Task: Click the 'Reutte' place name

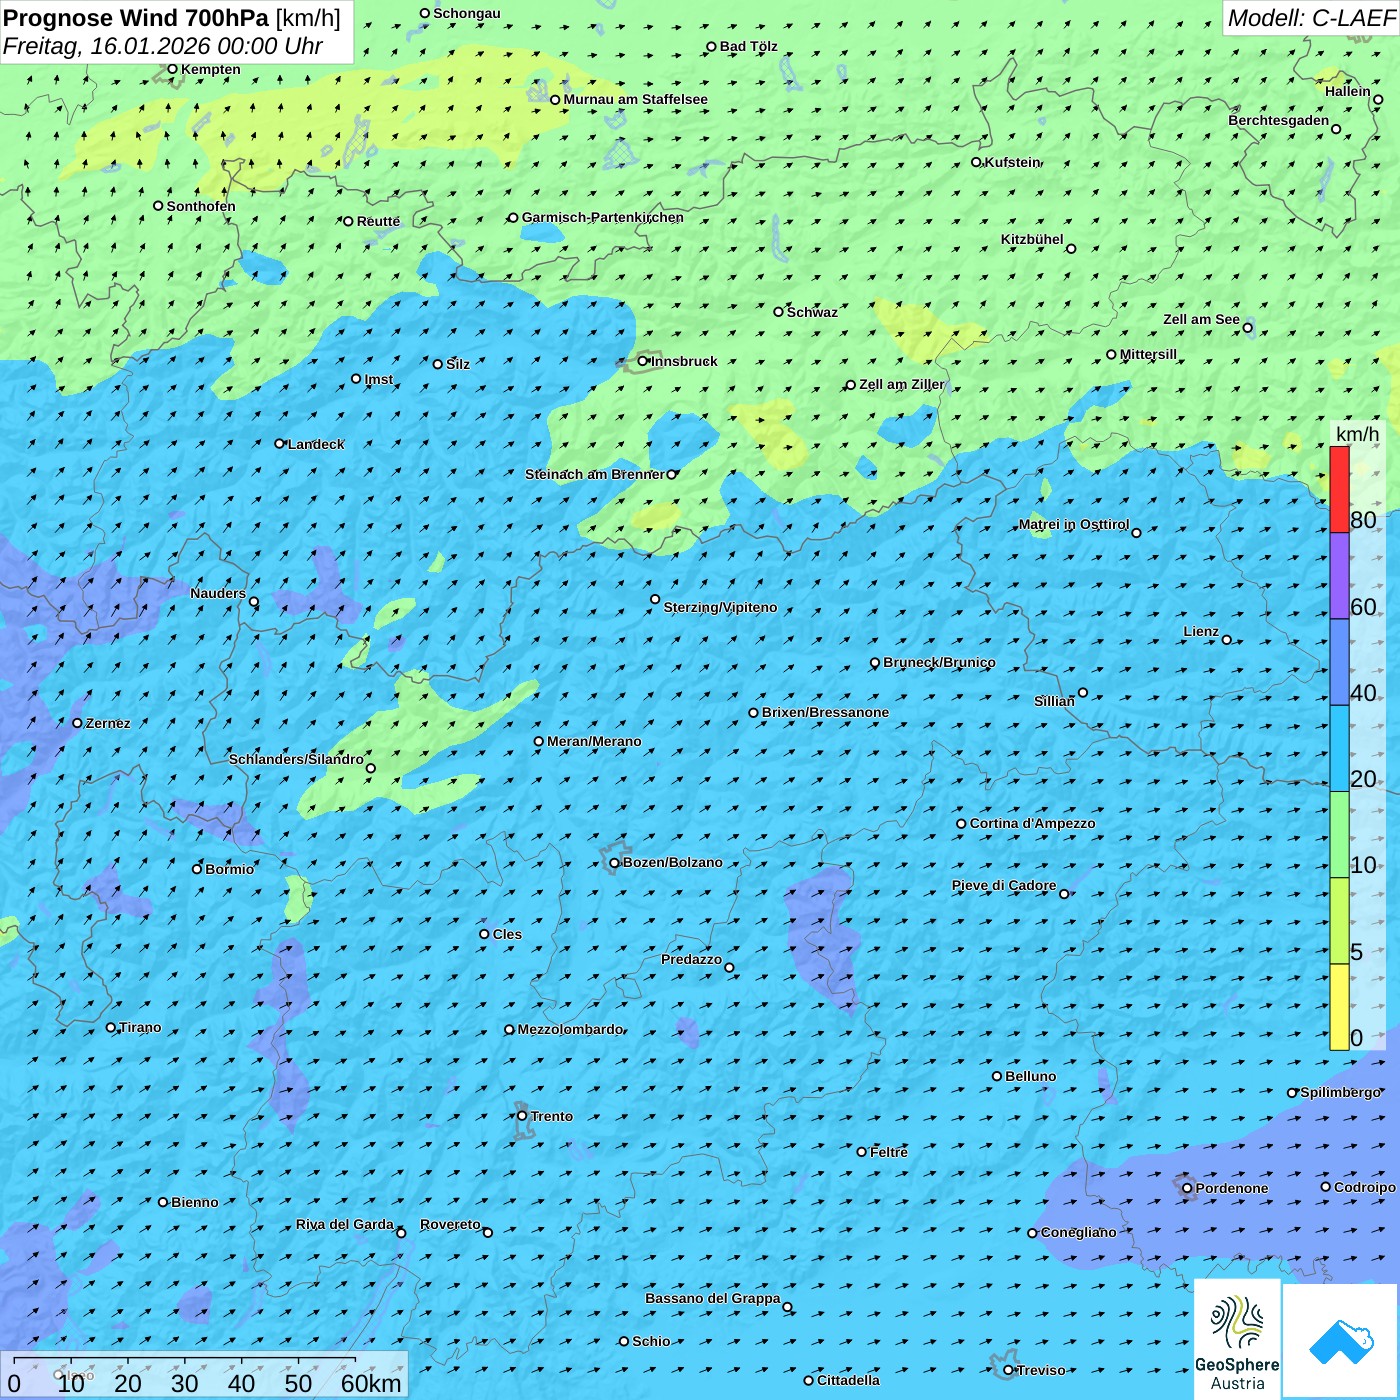Action: coord(378,221)
